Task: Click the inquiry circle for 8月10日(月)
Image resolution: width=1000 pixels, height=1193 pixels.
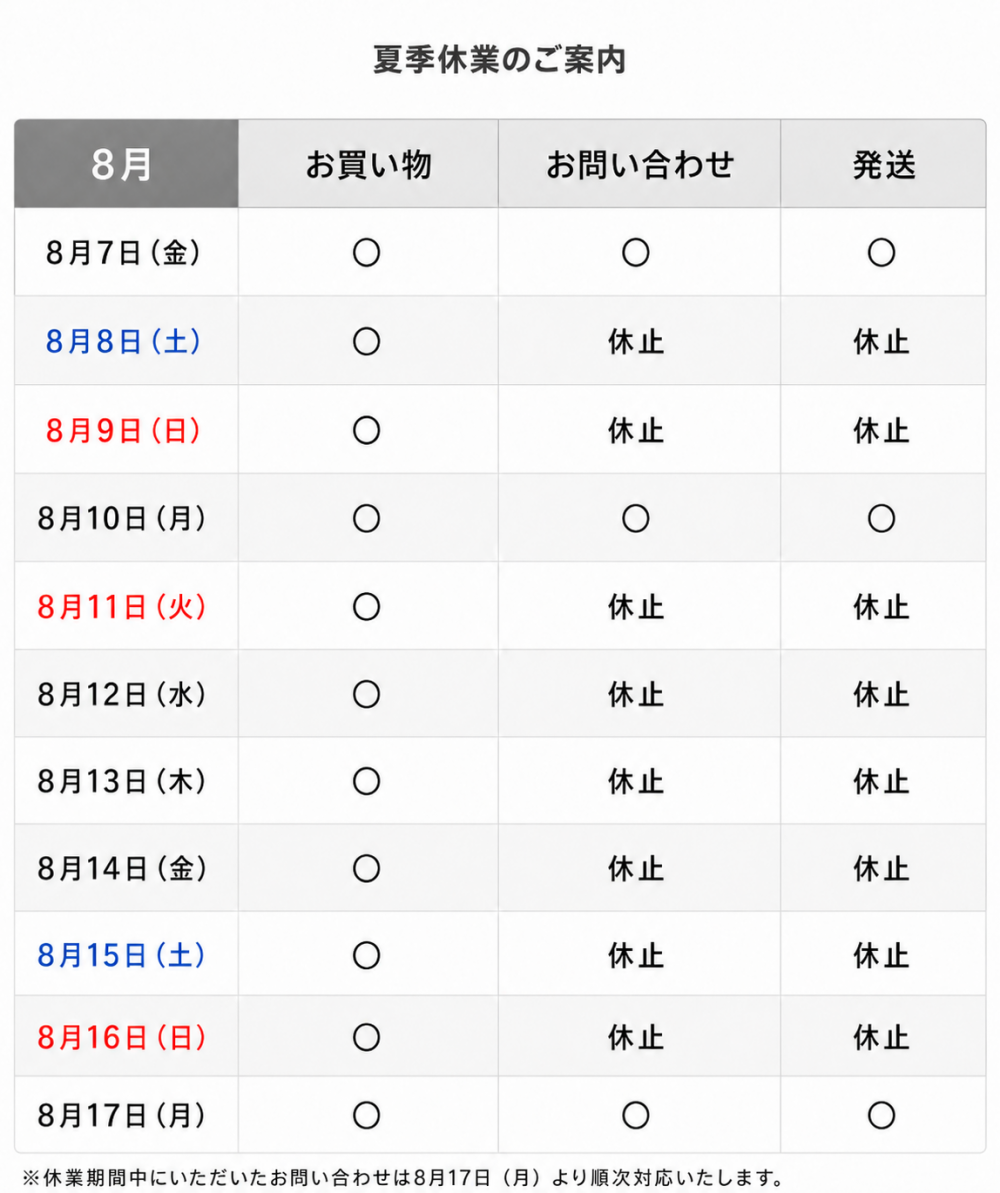Action: coord(635,519)
